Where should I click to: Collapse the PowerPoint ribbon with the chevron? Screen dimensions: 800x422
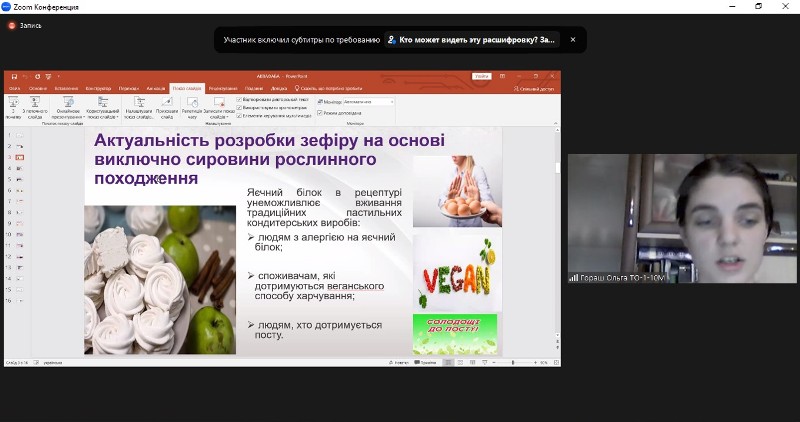(x=556, y=123)
